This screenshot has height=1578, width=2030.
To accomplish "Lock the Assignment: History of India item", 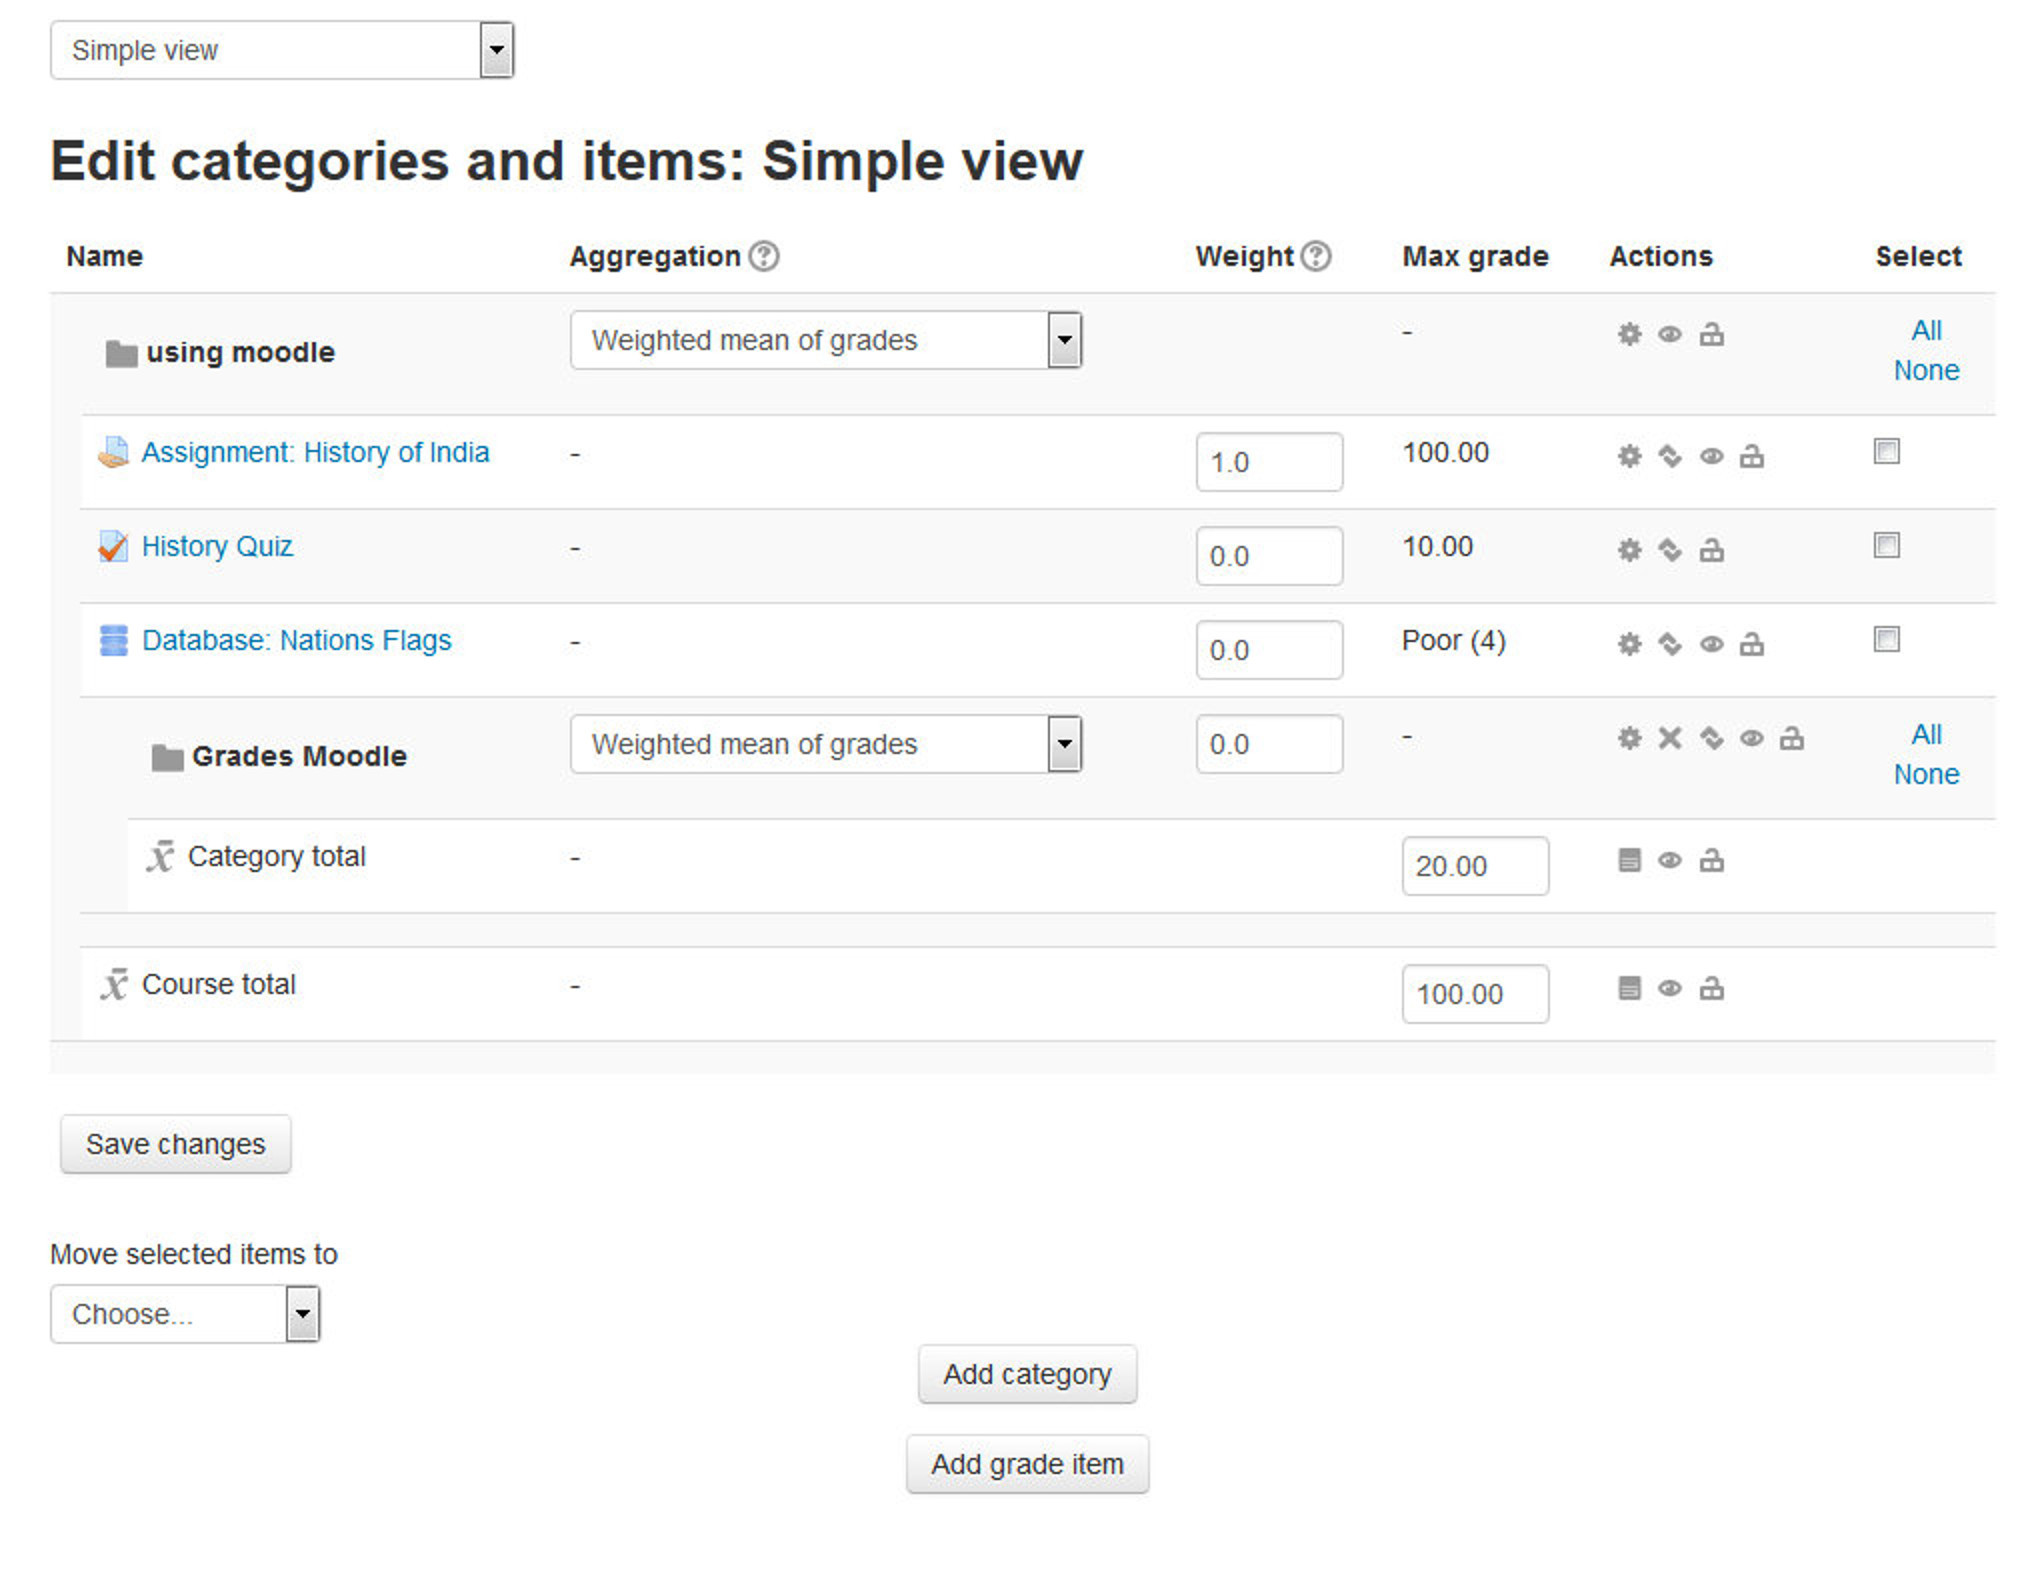I will [x=1752, y=457].
